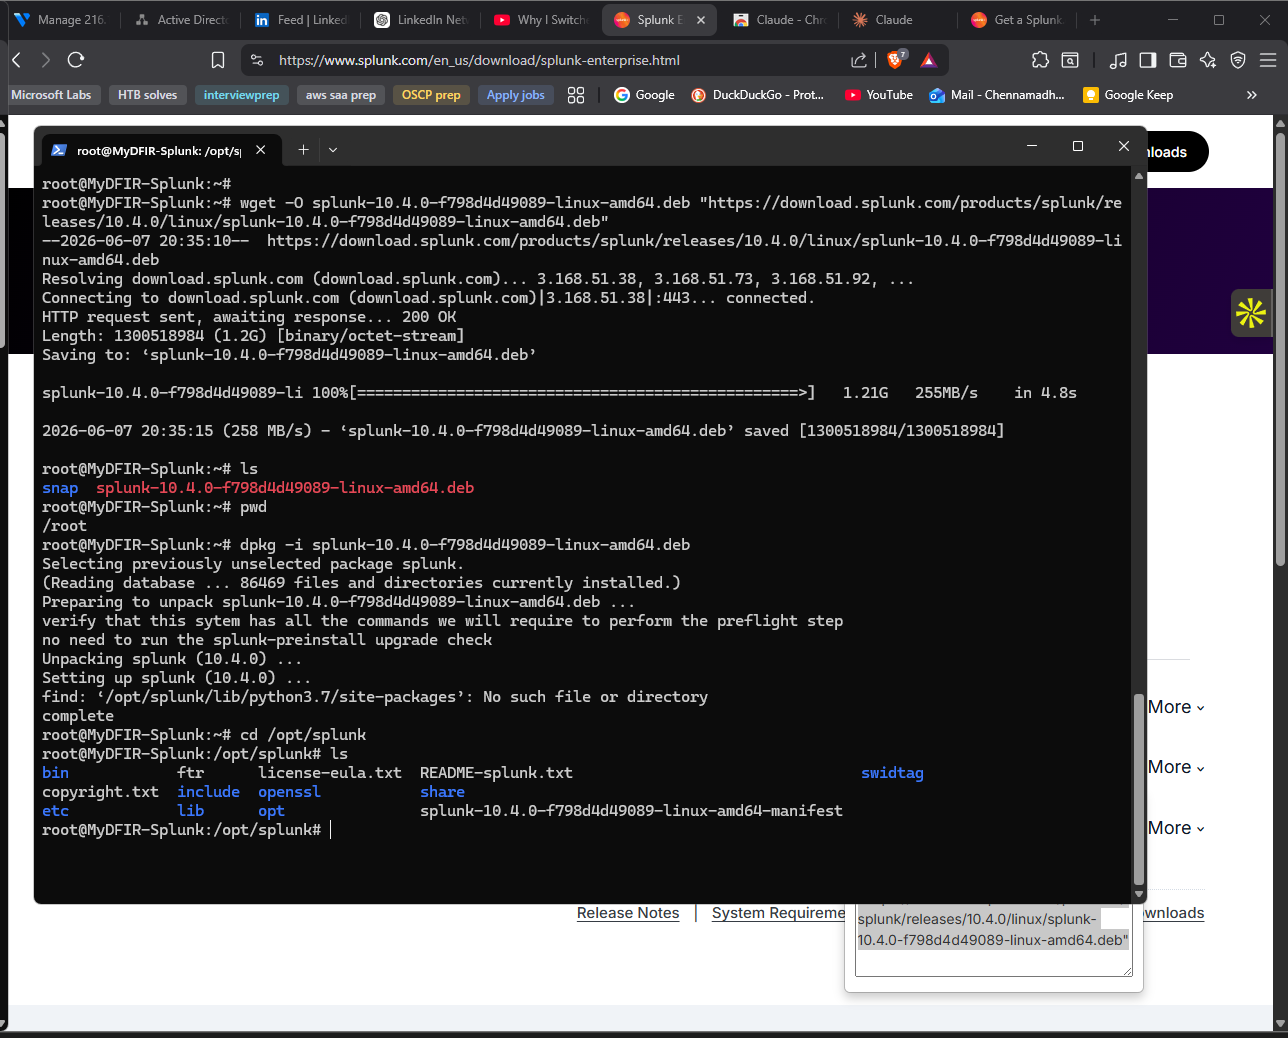Open the OSCP prep bookmark folder

click(x=431, y=95)
